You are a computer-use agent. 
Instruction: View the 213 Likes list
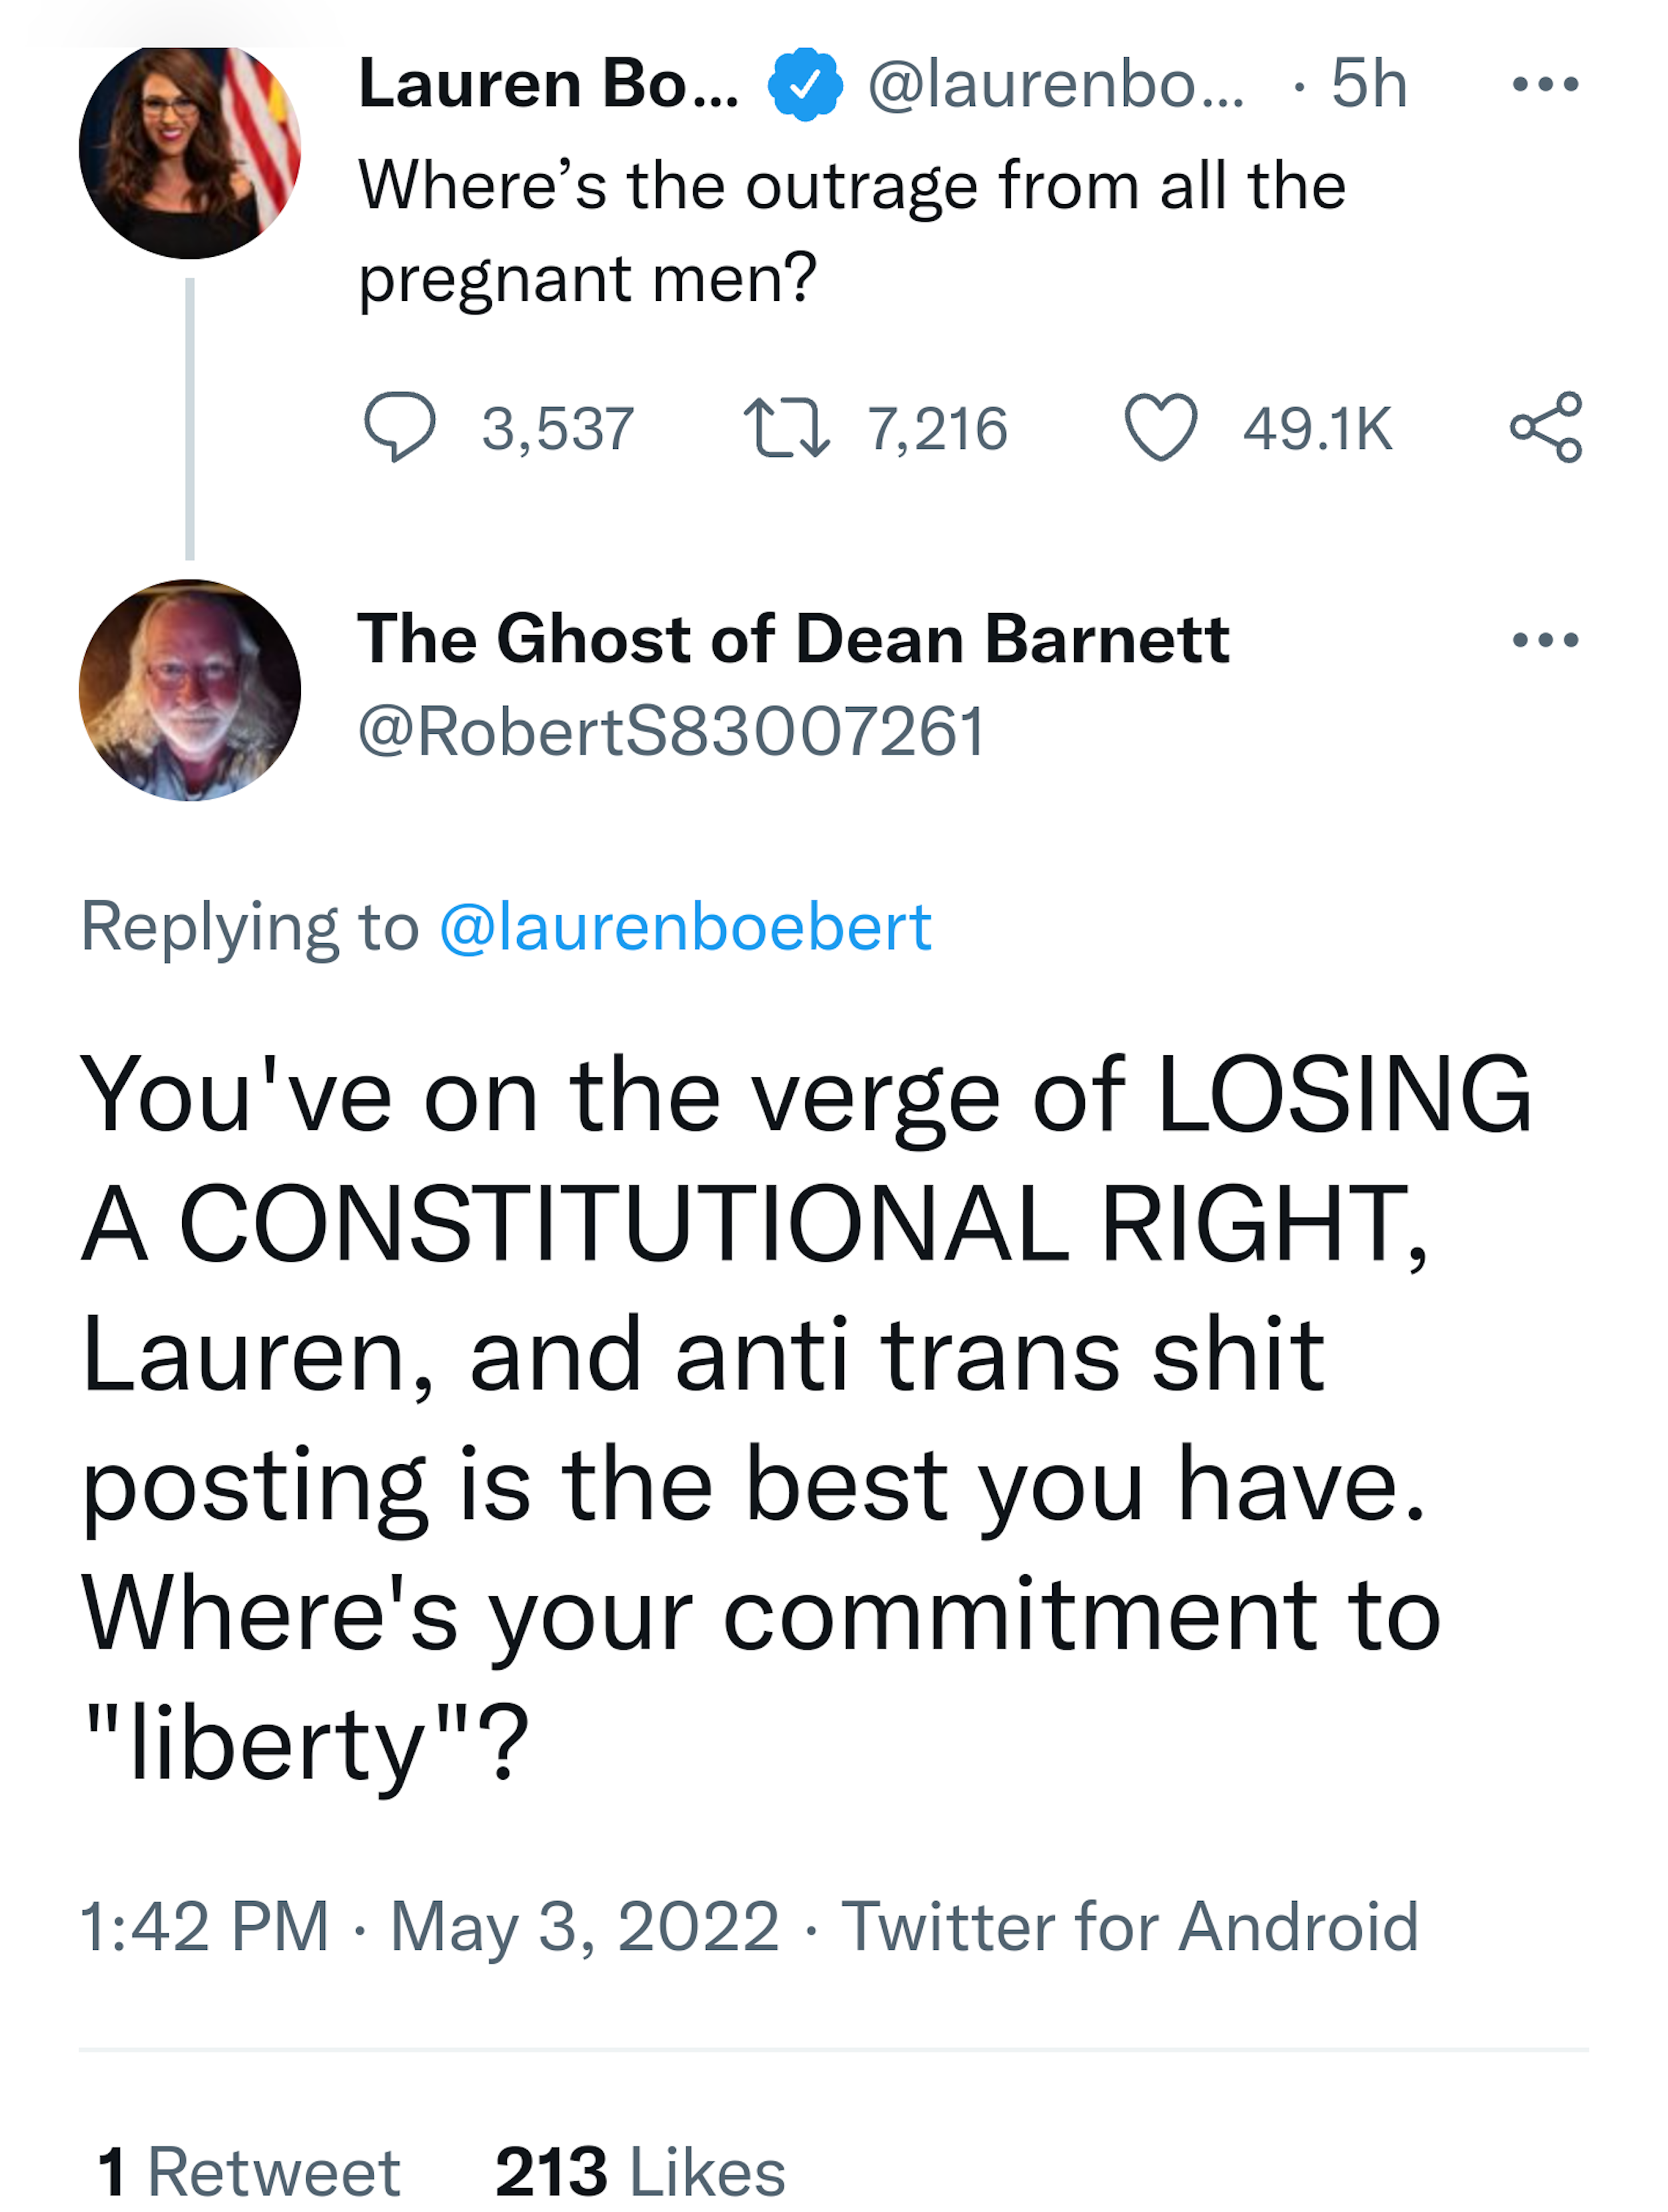pos(640,2172)
